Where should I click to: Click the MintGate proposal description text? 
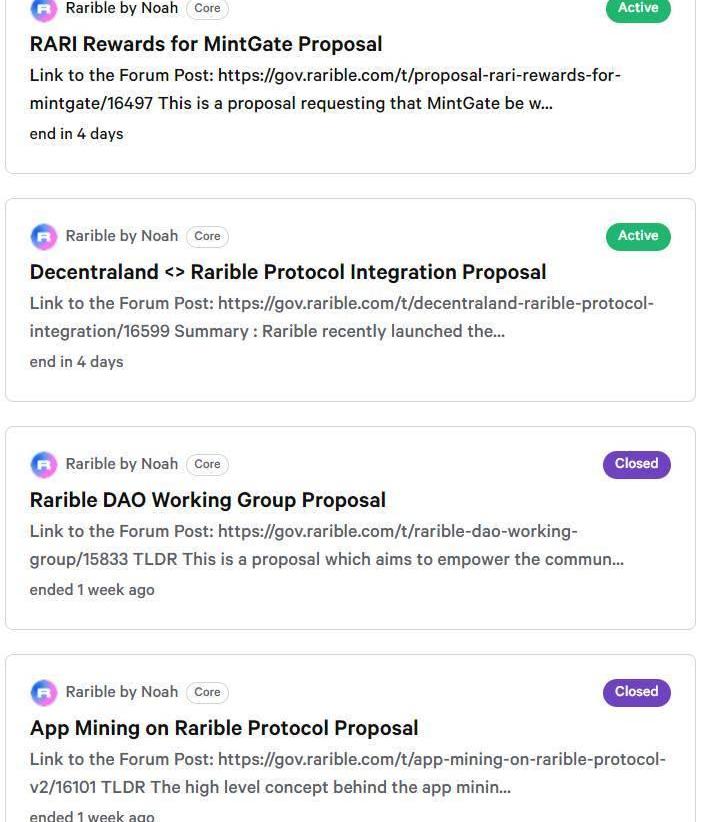click(325, 89)
